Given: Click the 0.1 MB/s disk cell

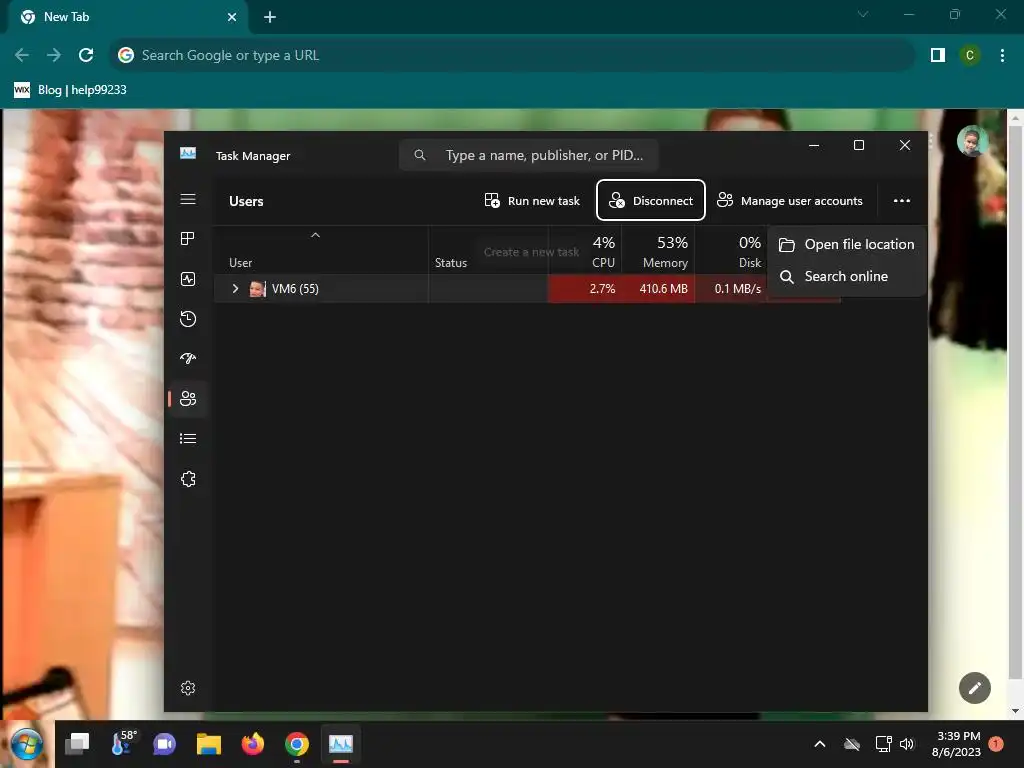Looking at the screenshot, I should [731, 289].
